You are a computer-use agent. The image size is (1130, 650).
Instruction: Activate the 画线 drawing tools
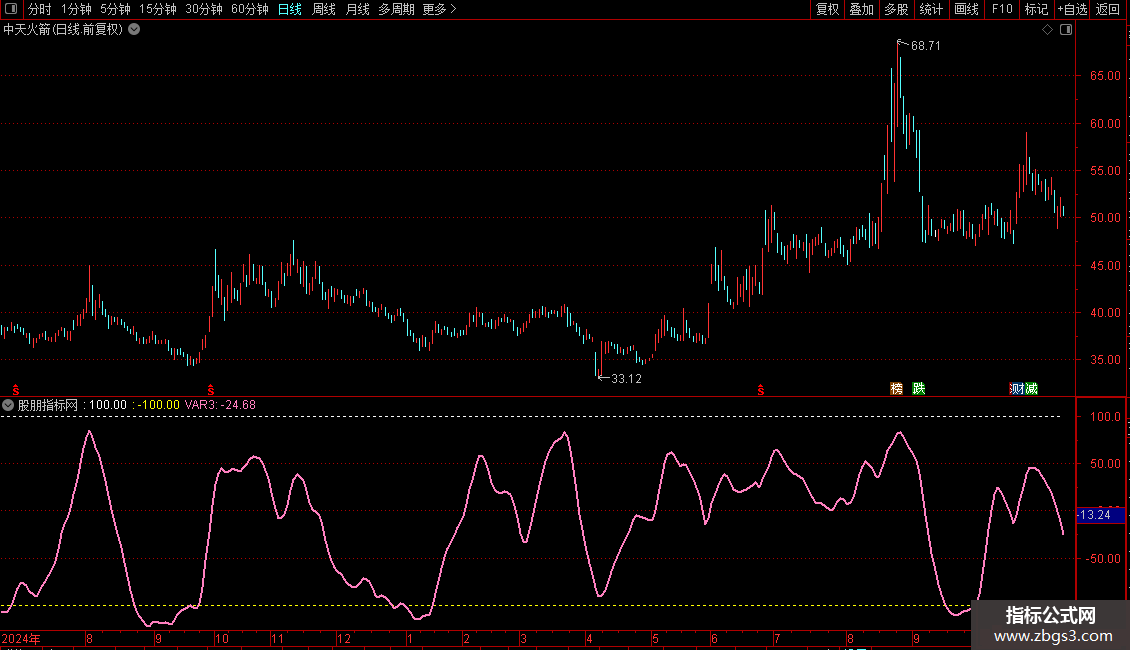pos(966,9)
